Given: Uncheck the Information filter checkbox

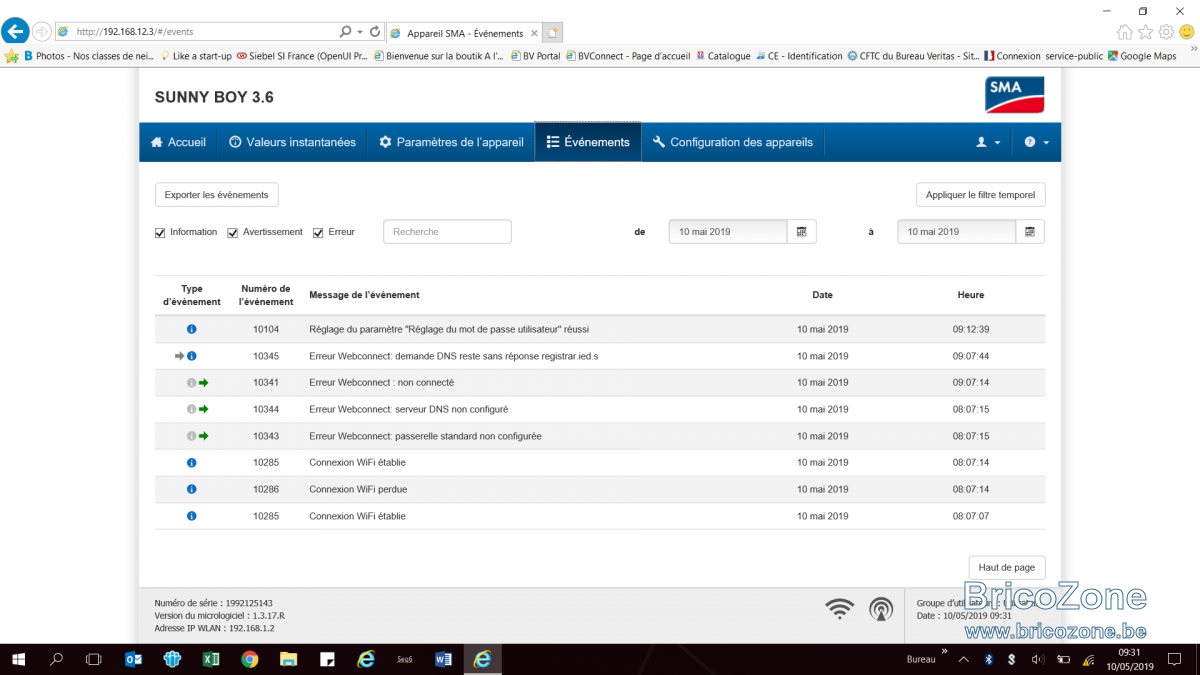Looking at the screenshot, I should click(x=160, y=233).
